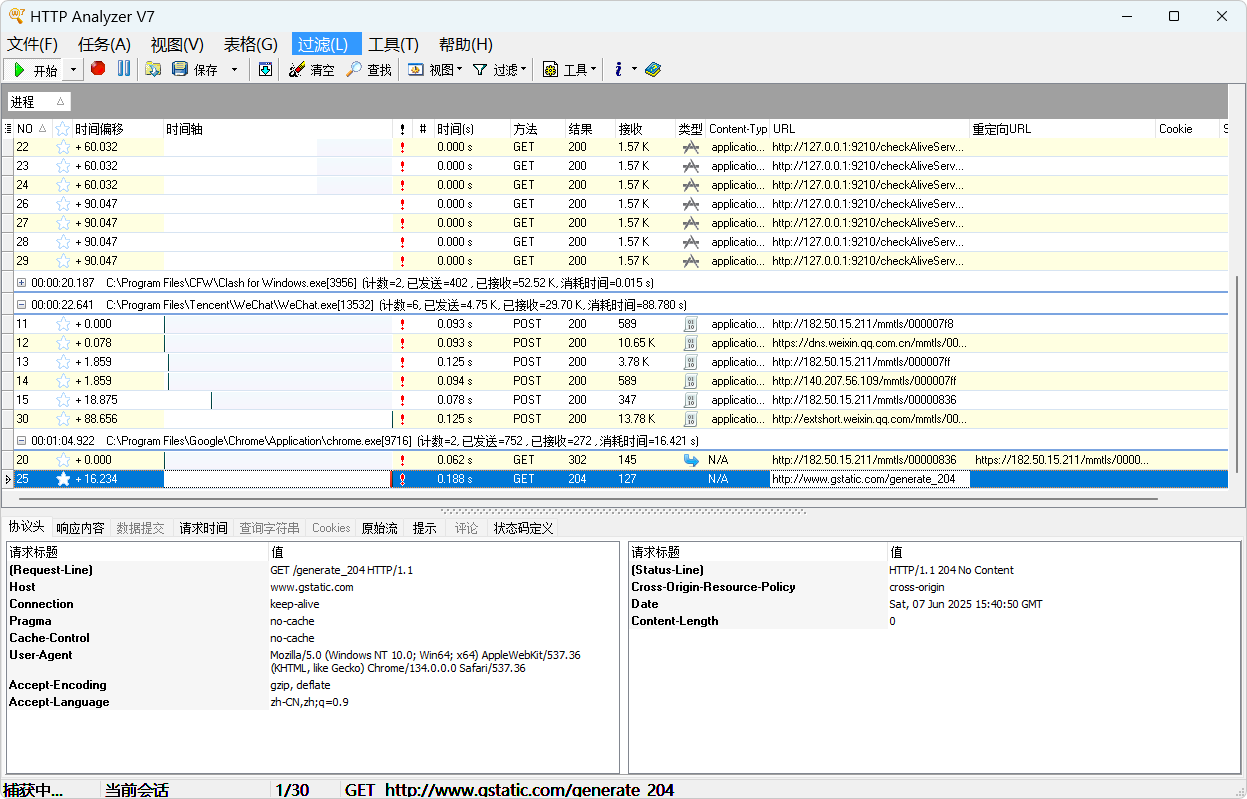Open the 视图 toolbar dropdown
Screen dimensions: 1247x799
point(459,70)
